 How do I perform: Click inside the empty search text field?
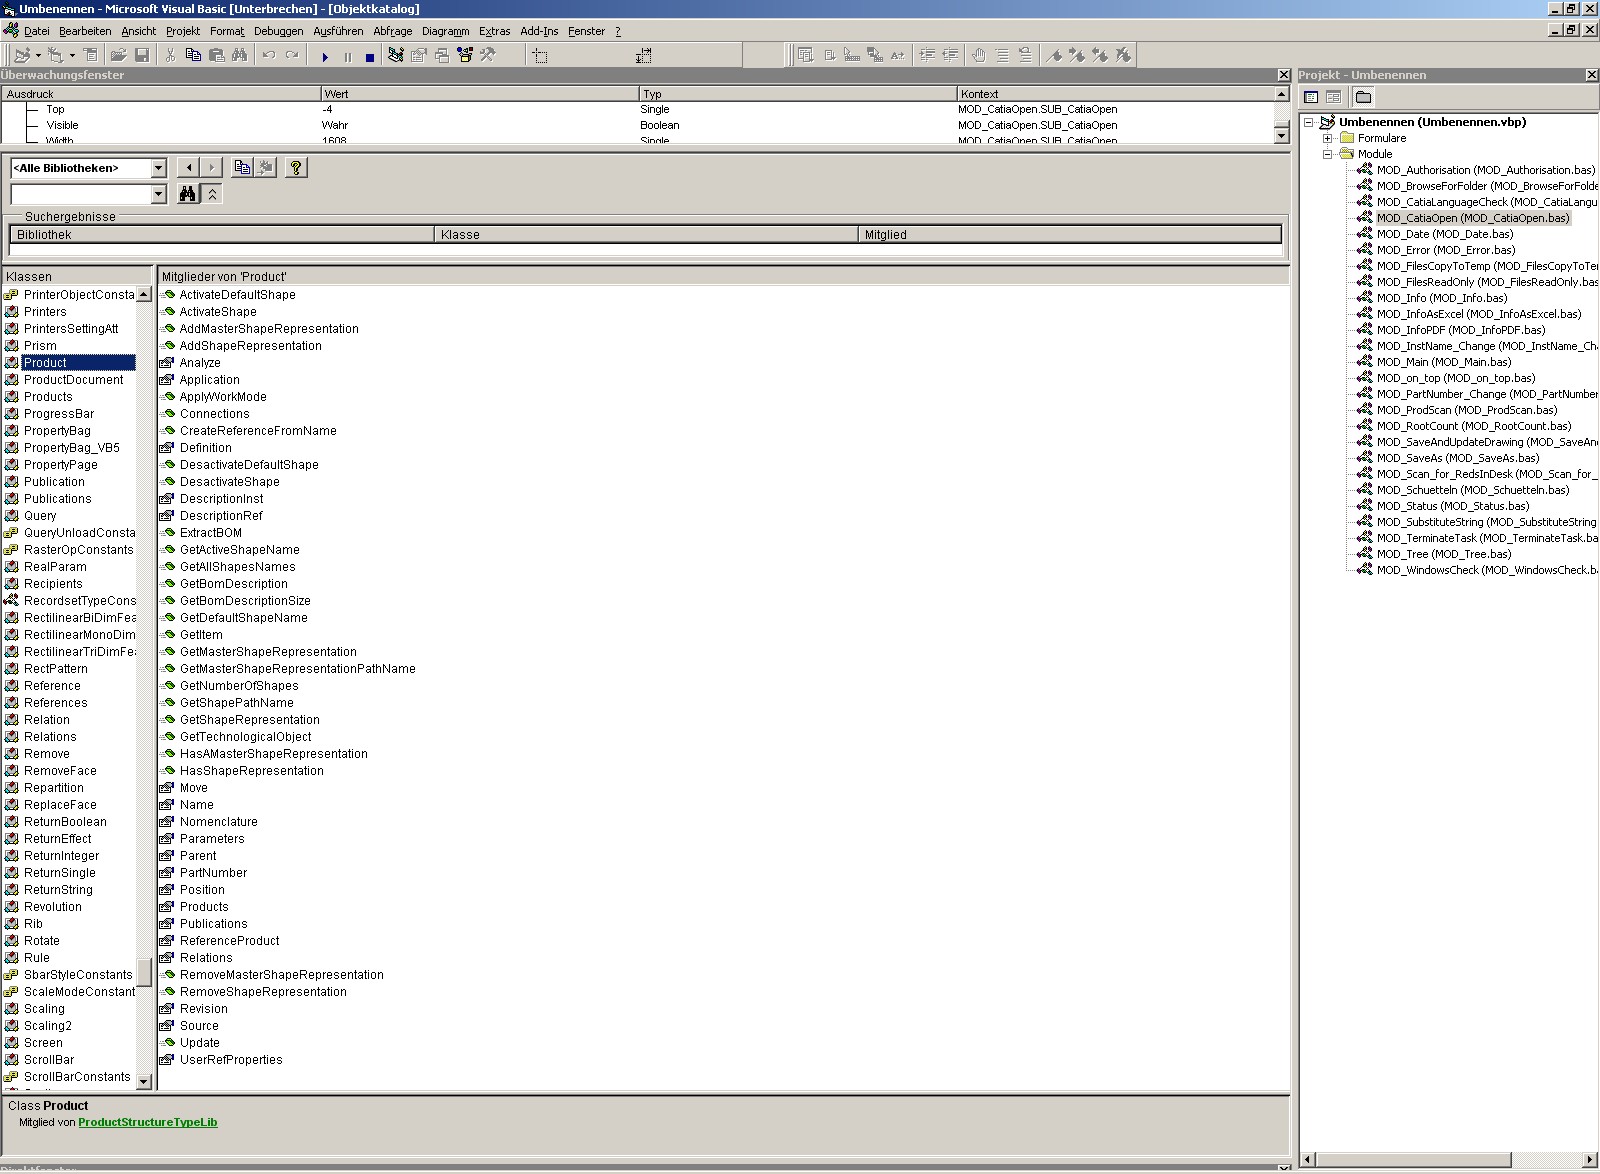point(80,194)
